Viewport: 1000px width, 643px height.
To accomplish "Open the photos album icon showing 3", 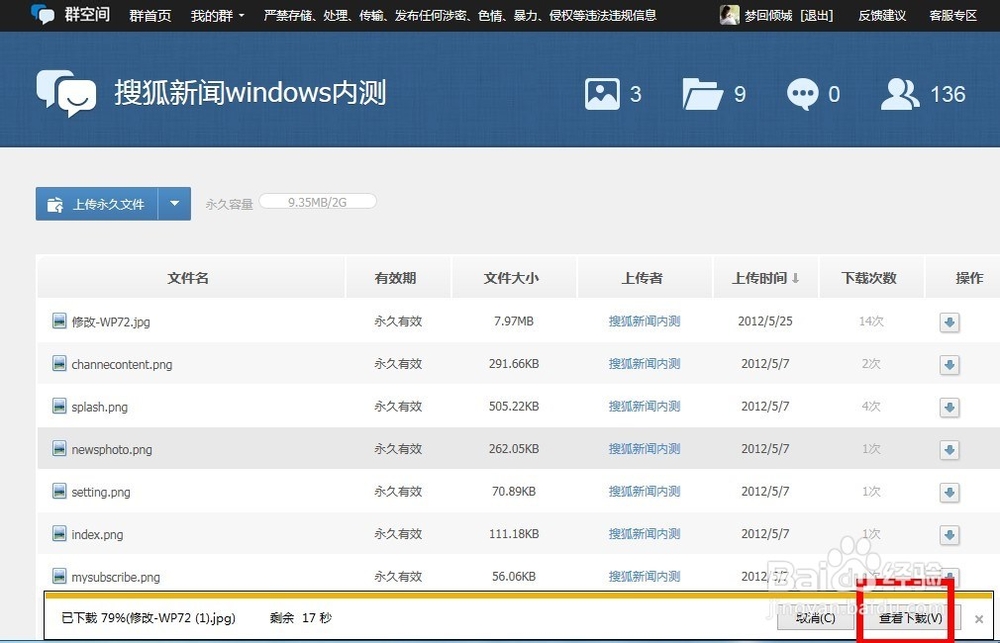I will (604, 93).
